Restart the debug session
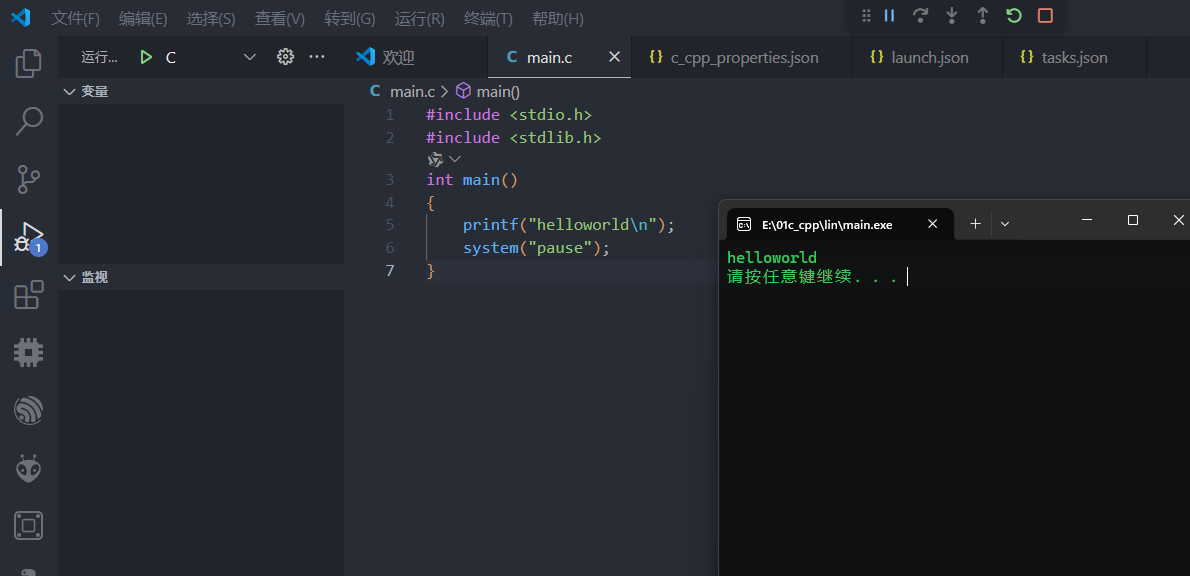This screenshot has width=1190, height=576. (x=1014, y=16)
